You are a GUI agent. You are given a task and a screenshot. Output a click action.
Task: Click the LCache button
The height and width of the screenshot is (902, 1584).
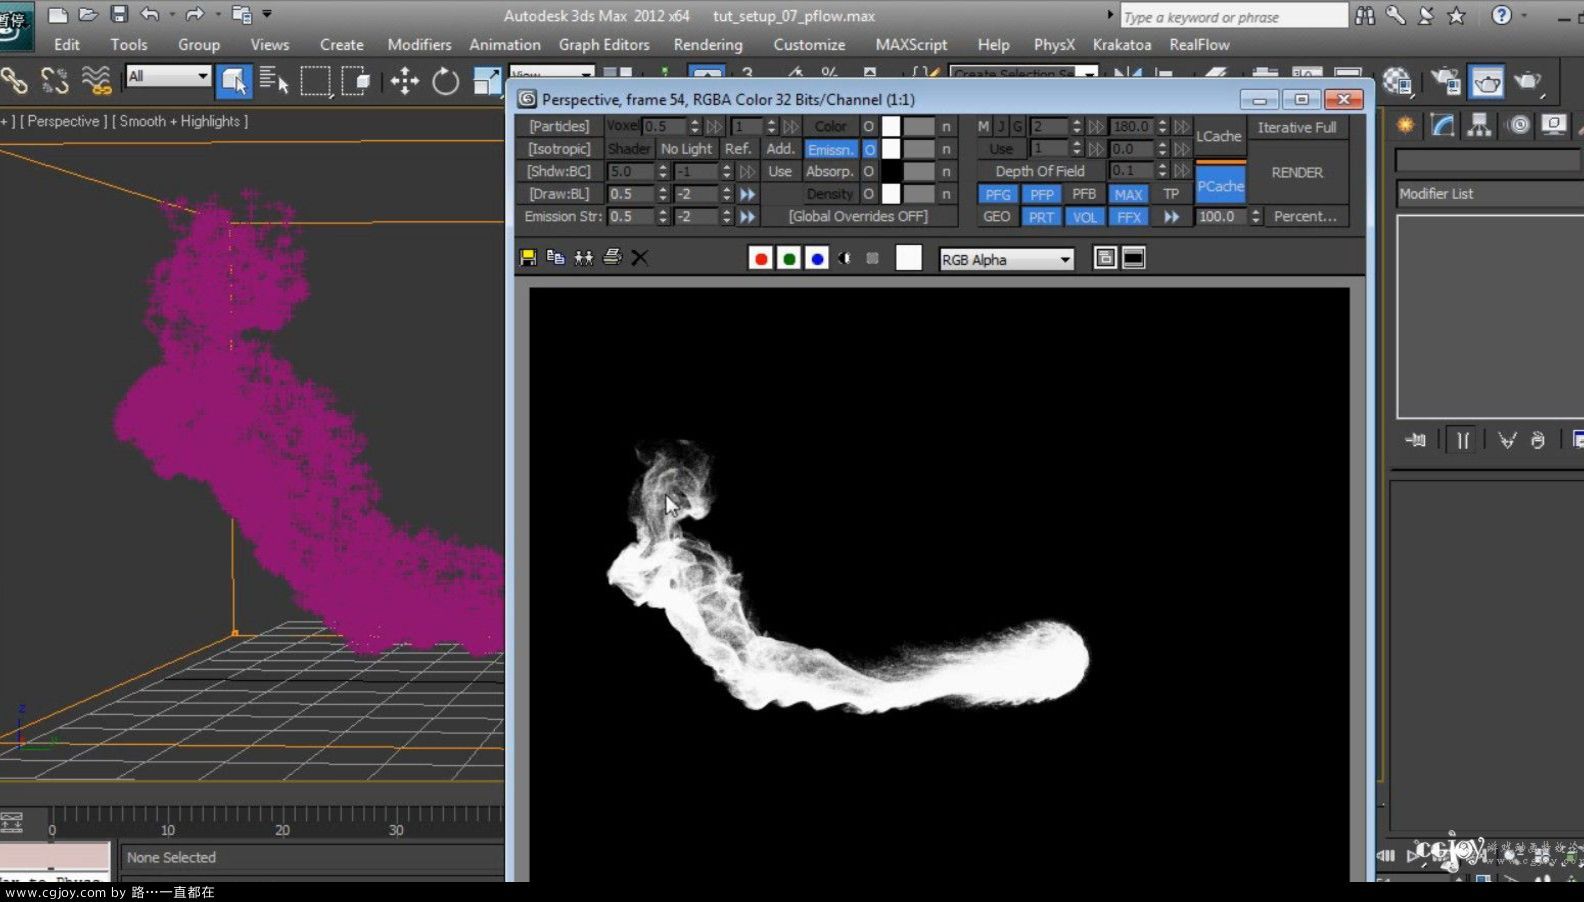point(1220,136)
